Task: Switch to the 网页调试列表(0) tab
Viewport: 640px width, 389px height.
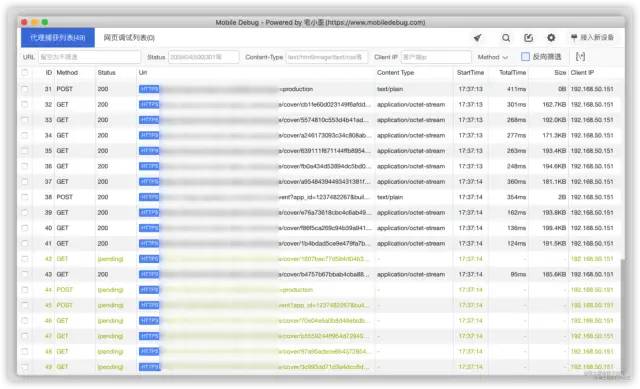Action: [129, 38]
